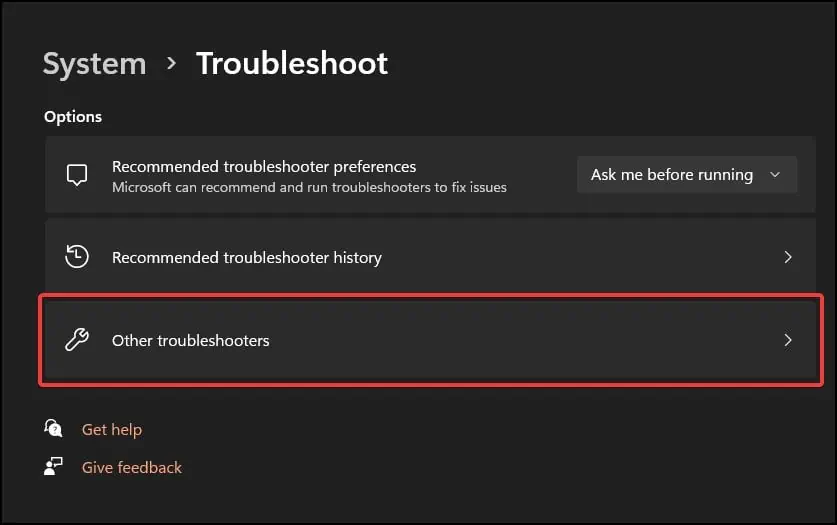
Task: Click the Give feedback person icon
Action: click(54, 467)
